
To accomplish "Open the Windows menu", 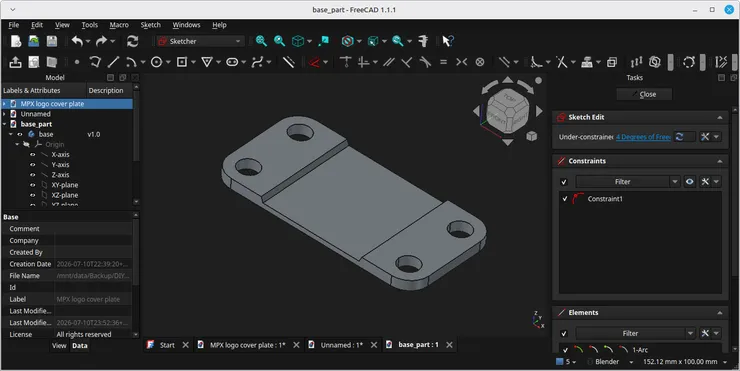I will [x=186, y=25].
